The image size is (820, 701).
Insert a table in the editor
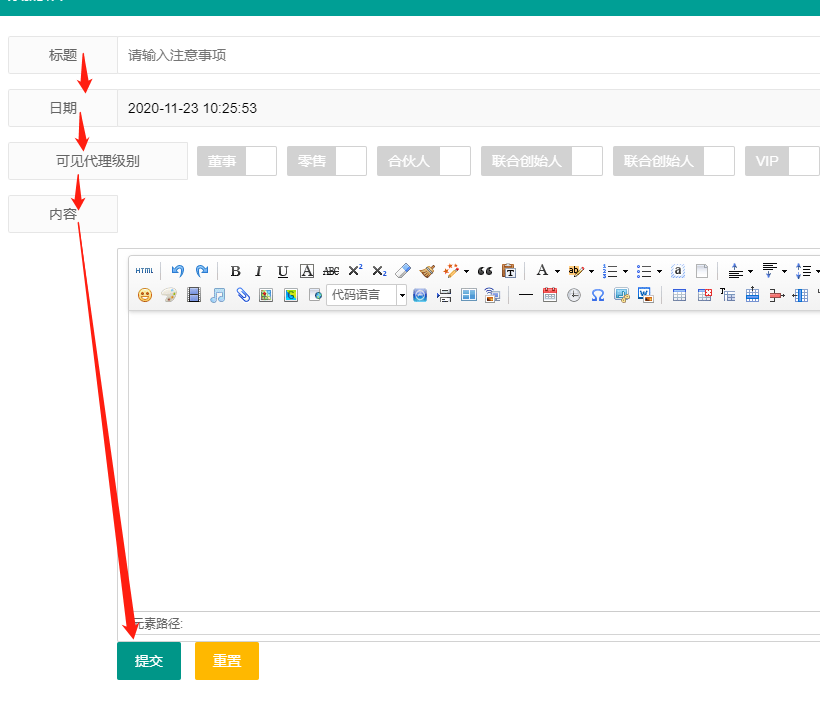click(x=679, y=295)
